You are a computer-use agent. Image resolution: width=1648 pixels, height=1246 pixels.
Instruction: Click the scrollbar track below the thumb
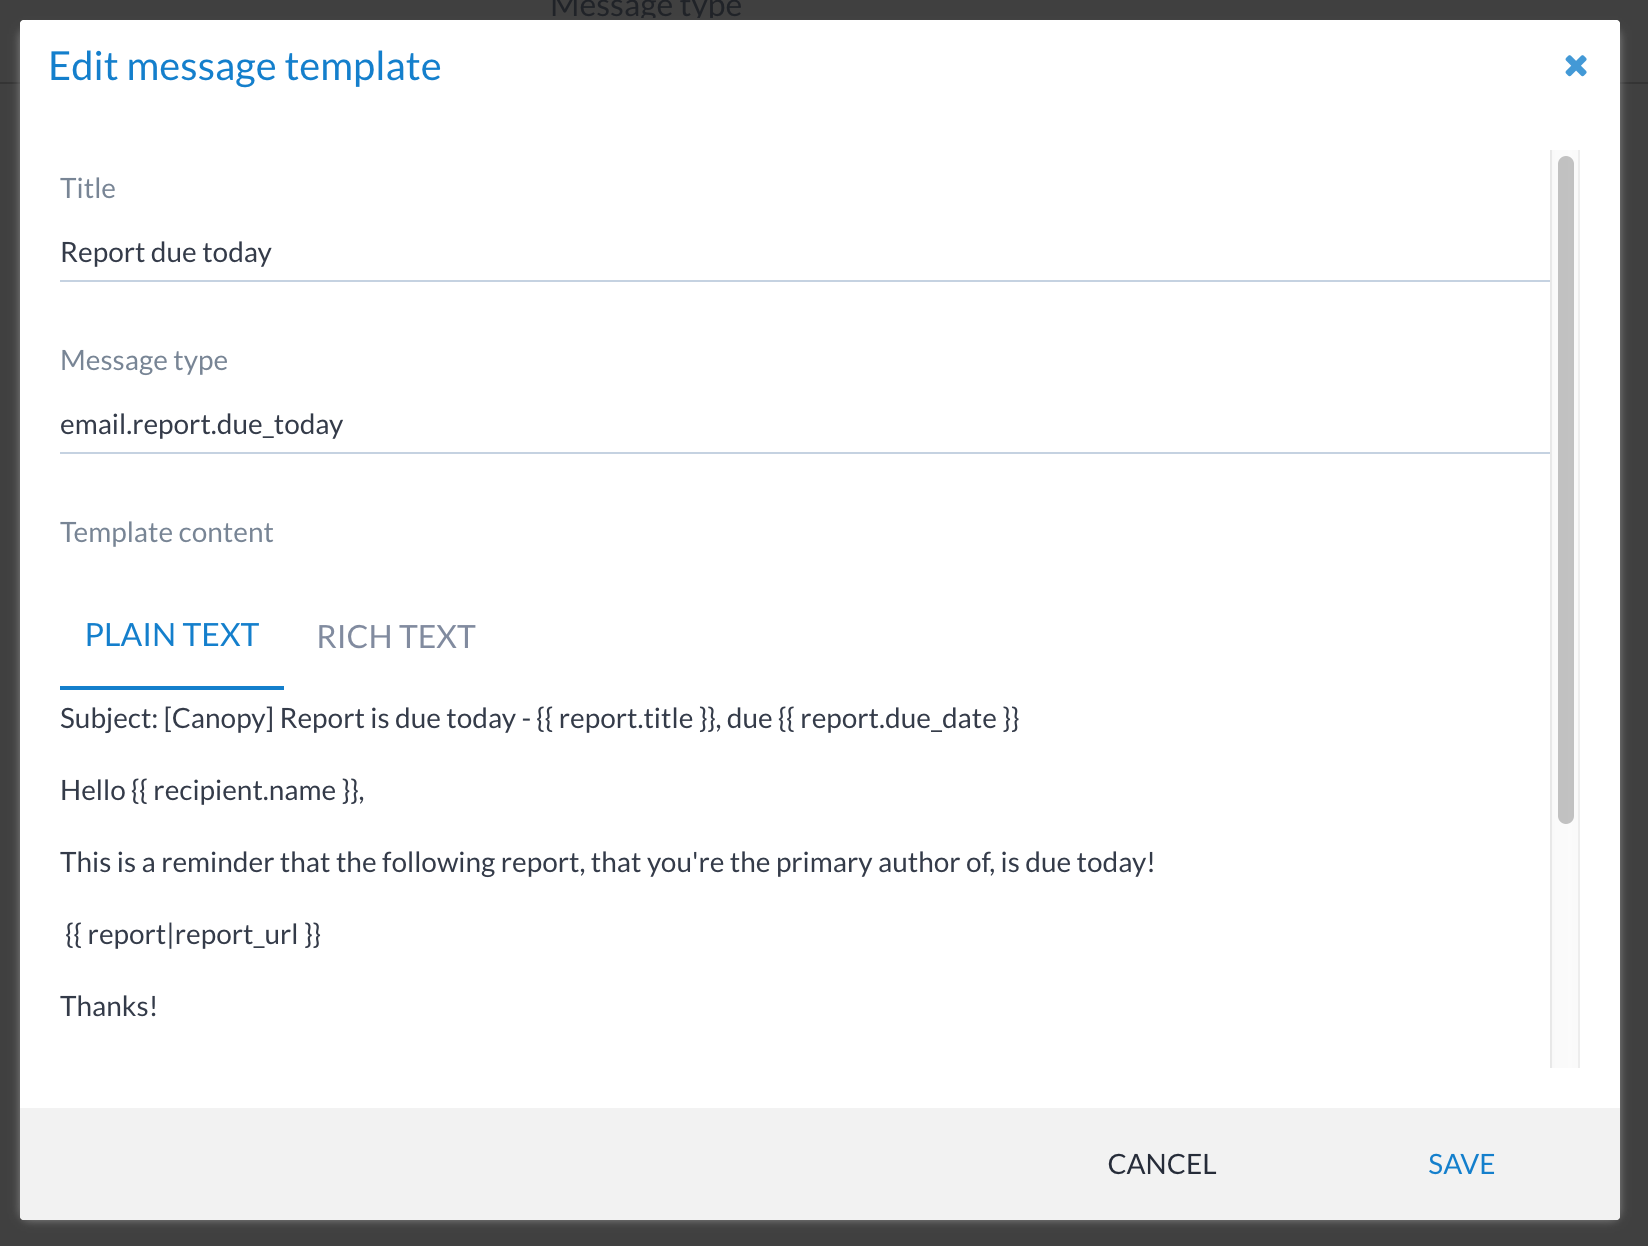click(1565, 950)
